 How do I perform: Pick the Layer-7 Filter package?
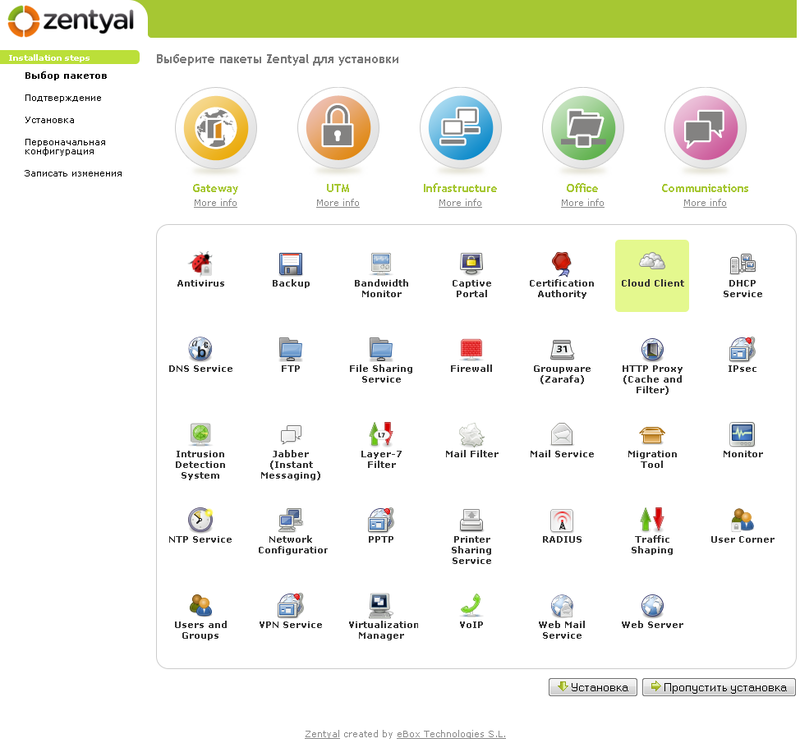tap(381, 446)
